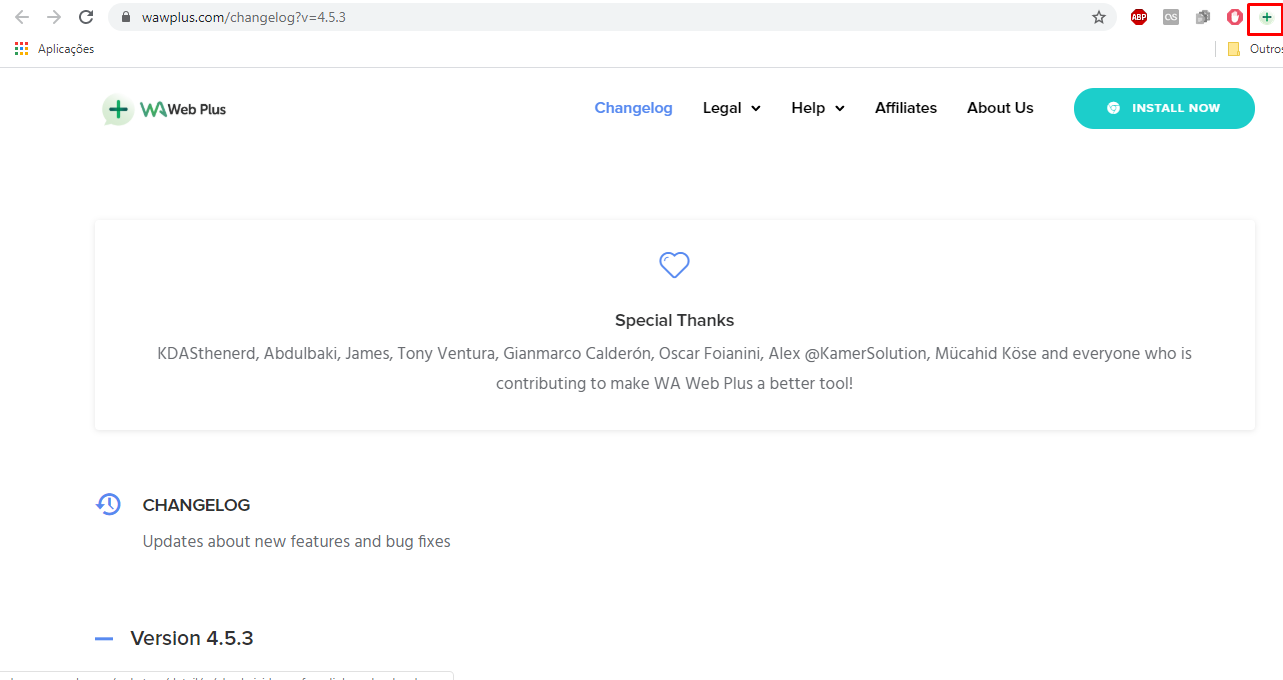Click the line 'contributing to make WA Web Plus a better tool!'
Viewport: 1283px width, 680px height.
click(x=675, y=383)
